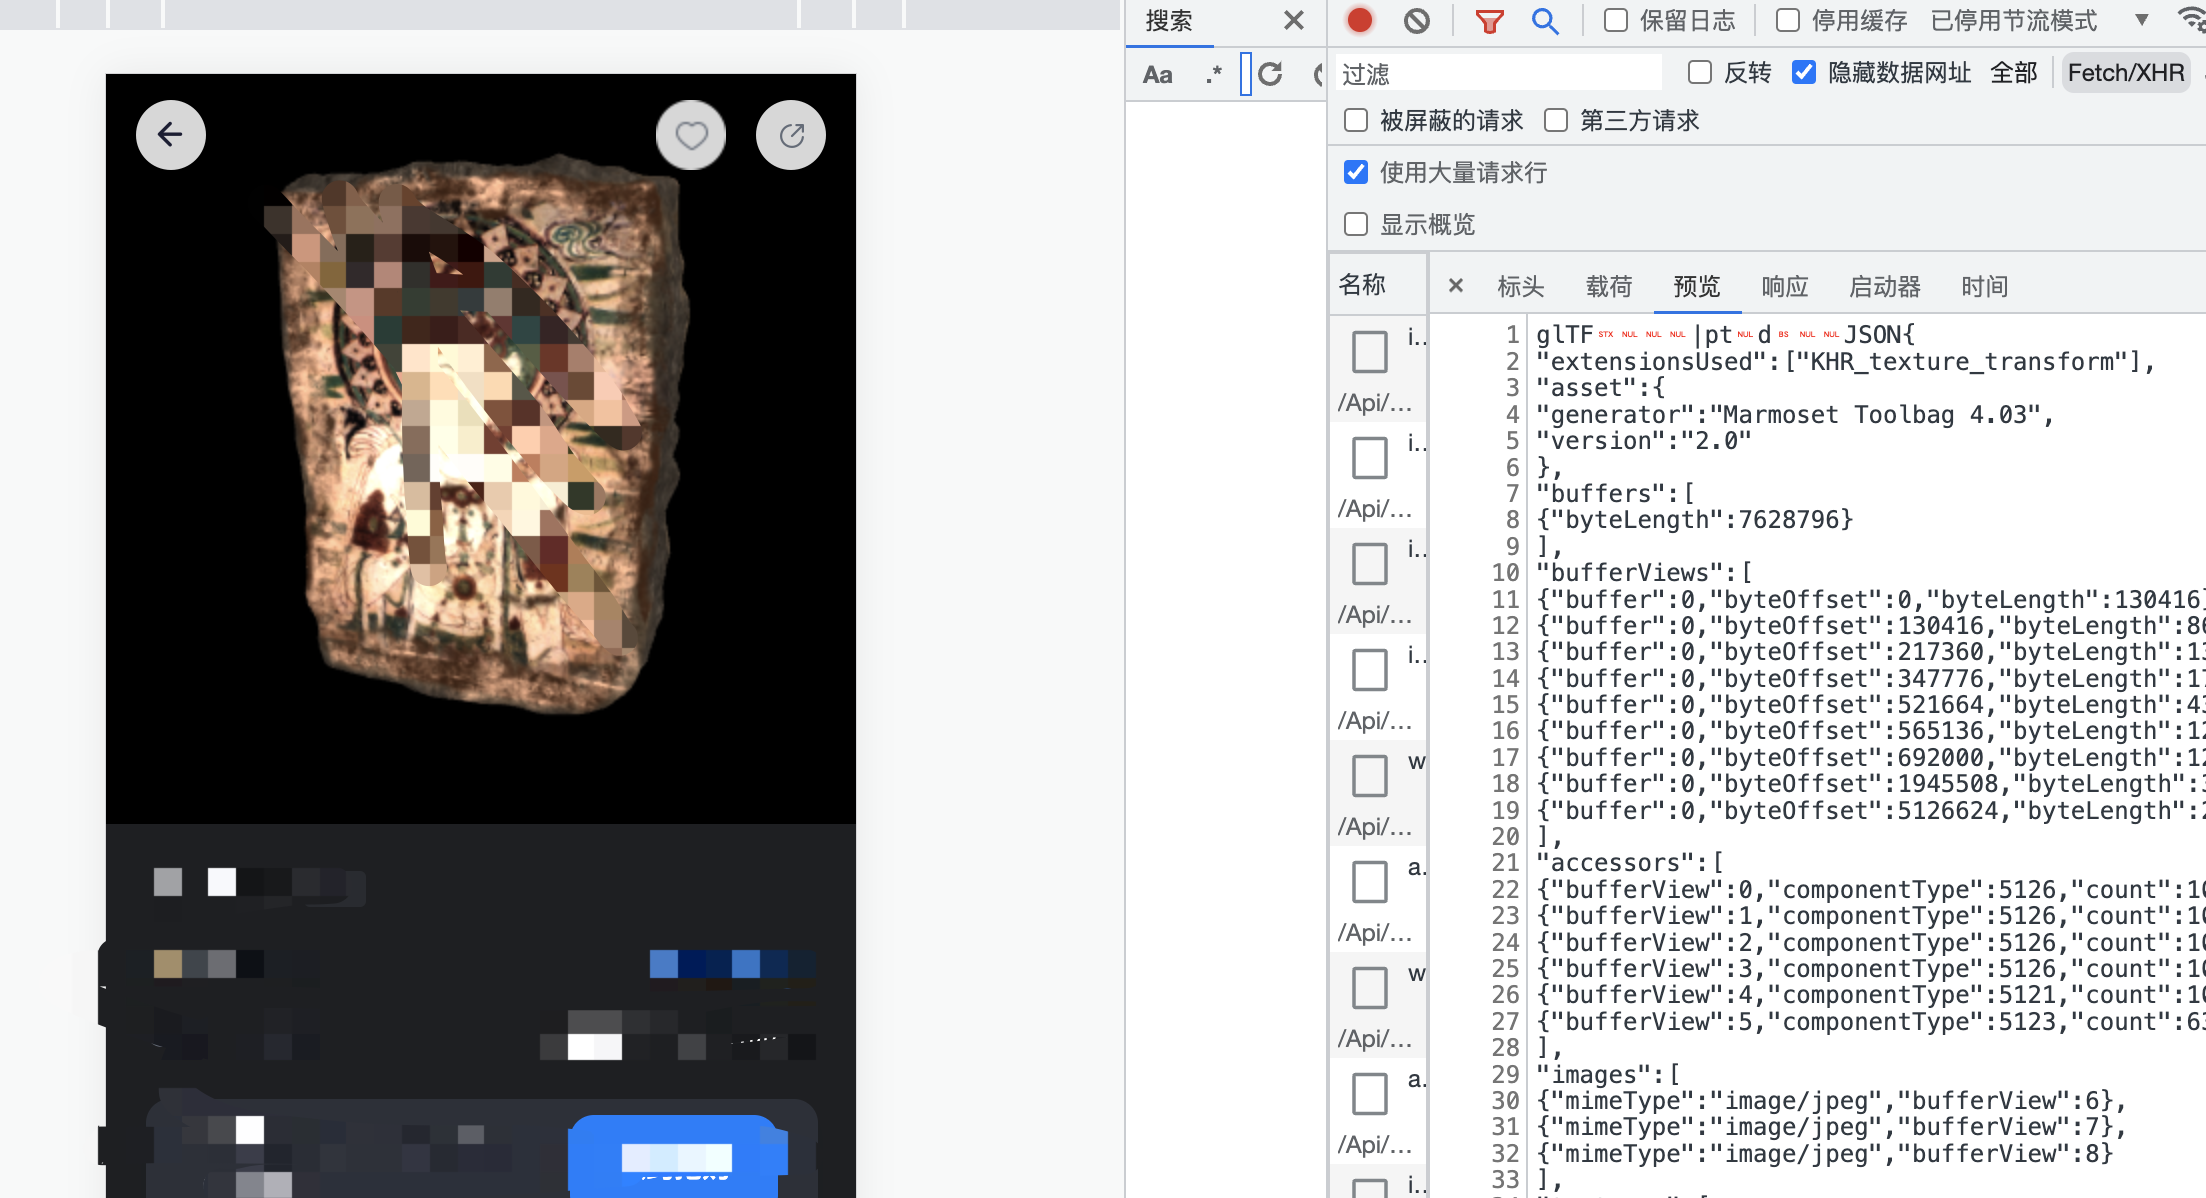
Task: Click the "byteLength":7628796 preview line
Action: click(1695, 520)
